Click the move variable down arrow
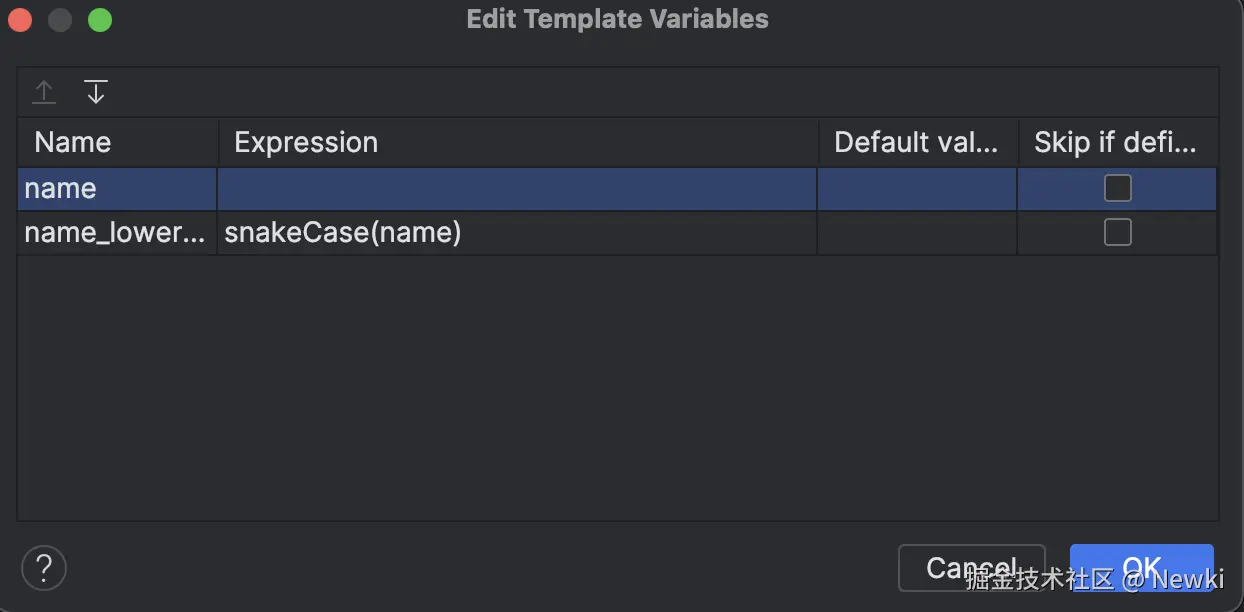 coord(95,93)
